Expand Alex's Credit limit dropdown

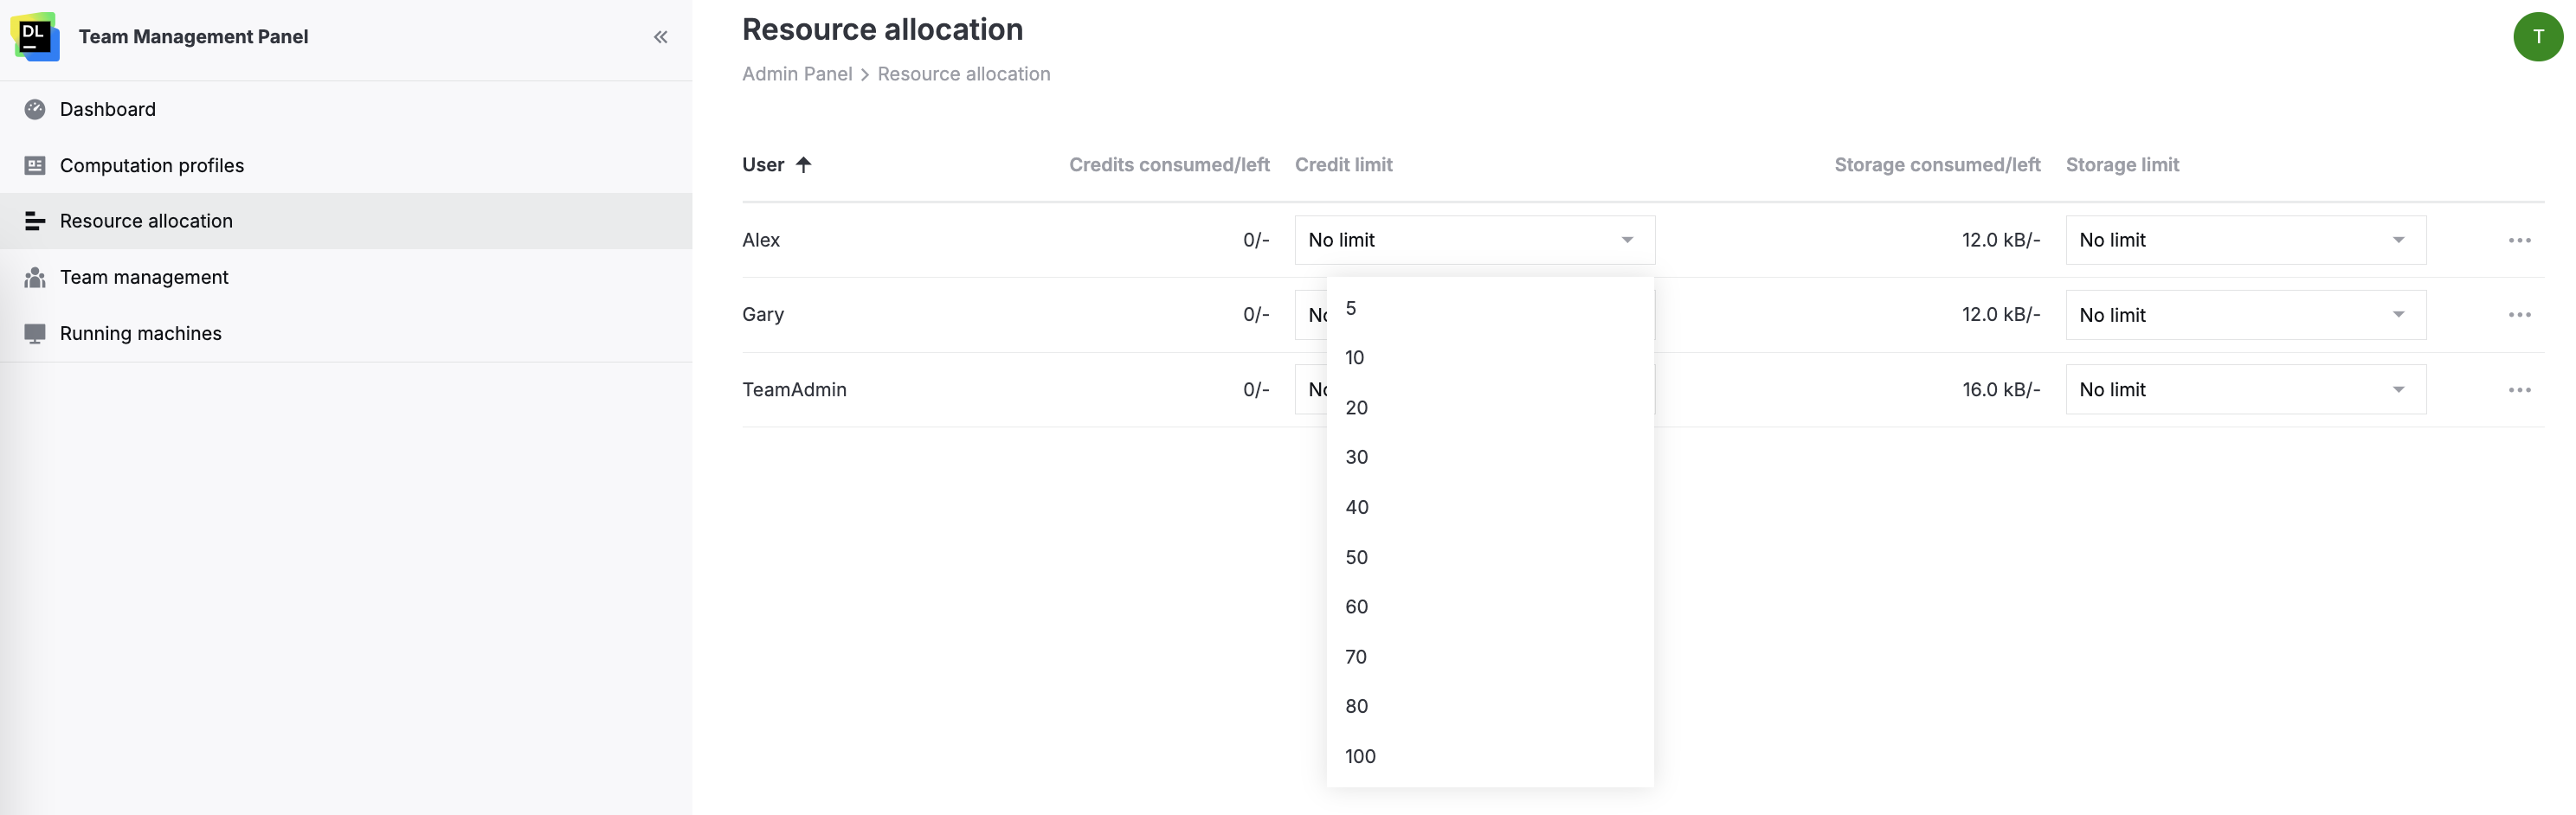tap(1473, 240)
